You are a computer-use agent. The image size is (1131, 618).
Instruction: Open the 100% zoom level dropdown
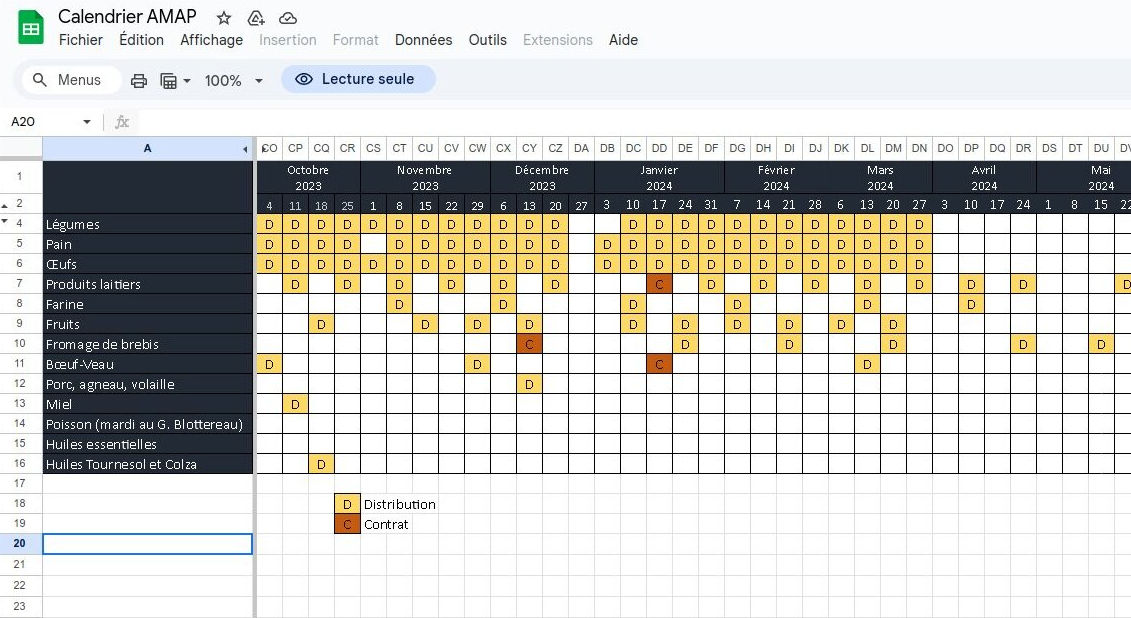tap(232, 80)
